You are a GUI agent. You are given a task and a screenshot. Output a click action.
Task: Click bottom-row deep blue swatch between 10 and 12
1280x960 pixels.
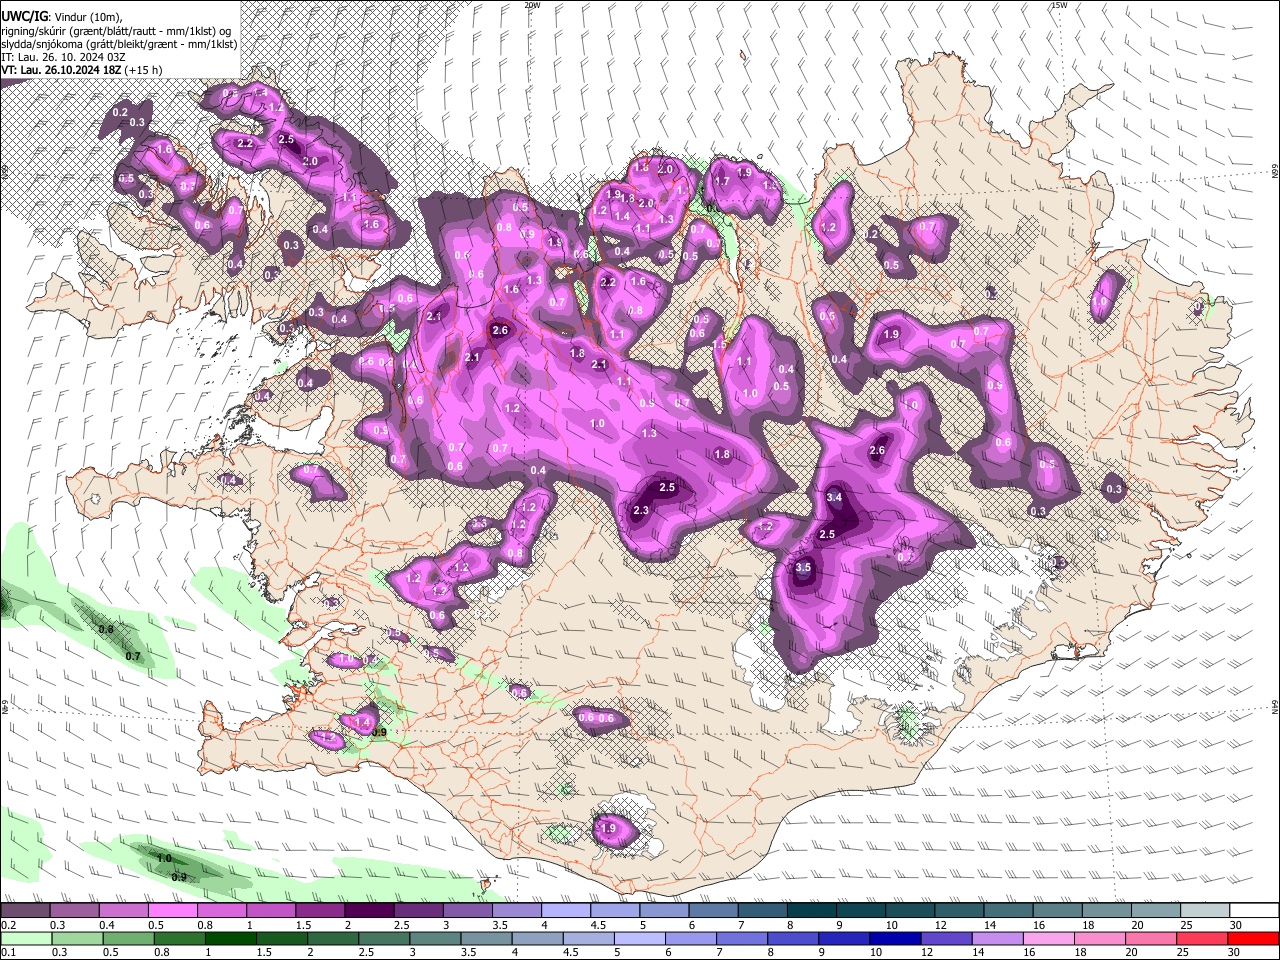895,939
